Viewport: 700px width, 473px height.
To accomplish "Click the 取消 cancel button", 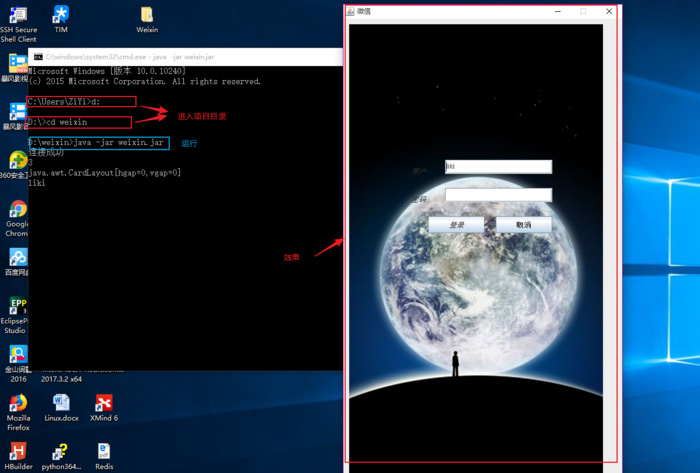I will (524, 224).
